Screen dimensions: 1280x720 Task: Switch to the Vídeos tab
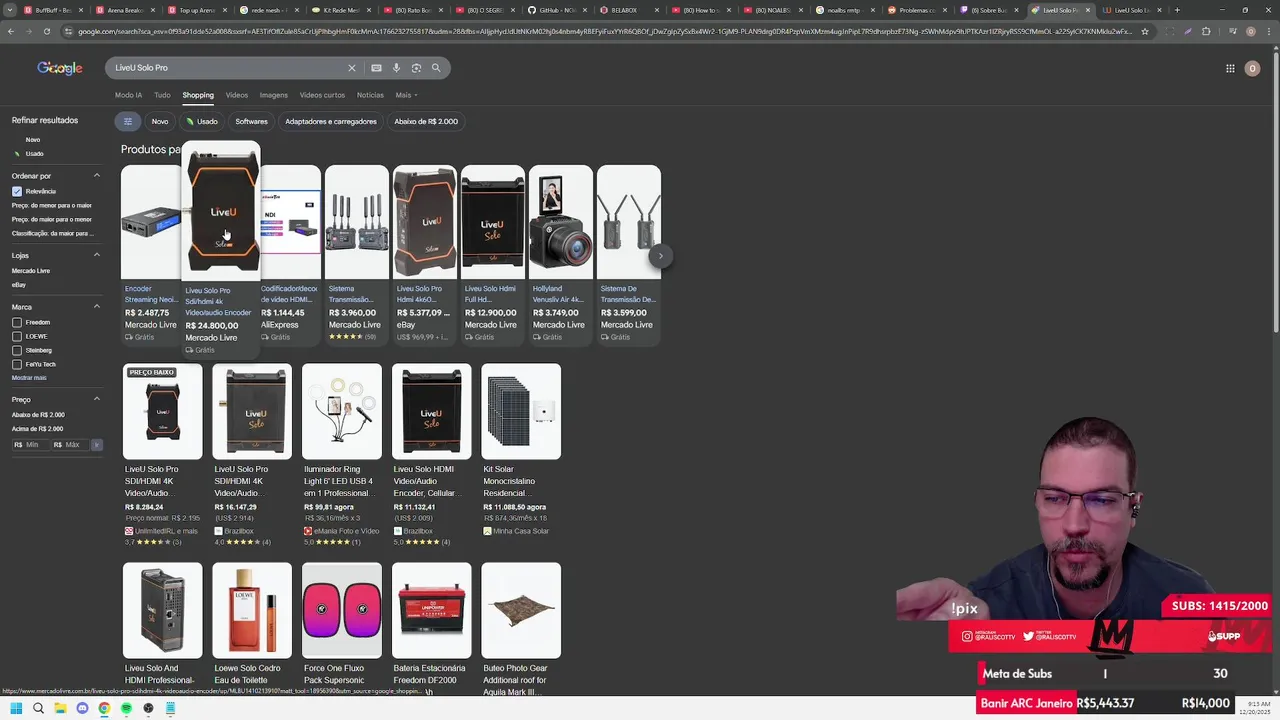(x=237, y=95)
